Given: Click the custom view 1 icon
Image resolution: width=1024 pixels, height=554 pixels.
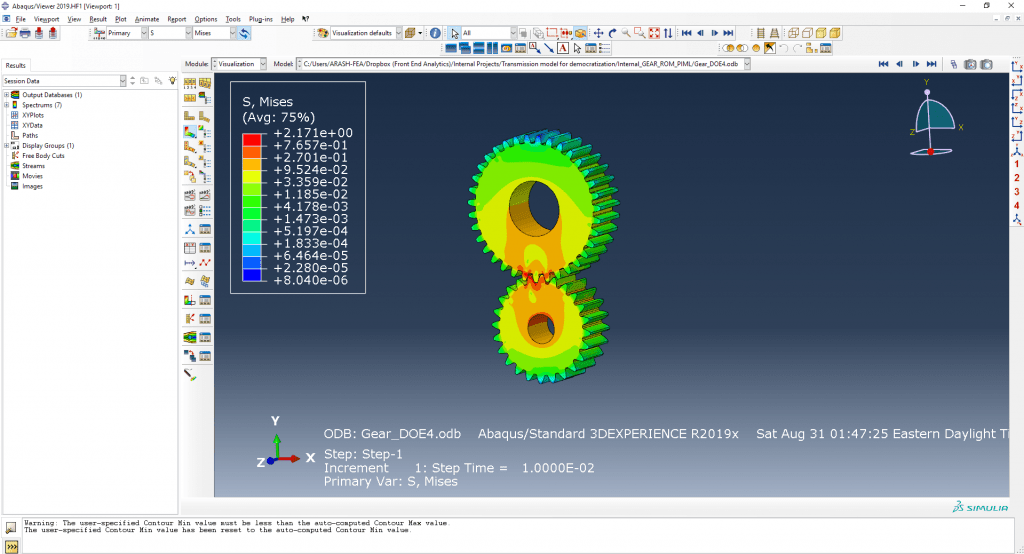Looking at the screenshot, I should click(x=1017, y=164).
